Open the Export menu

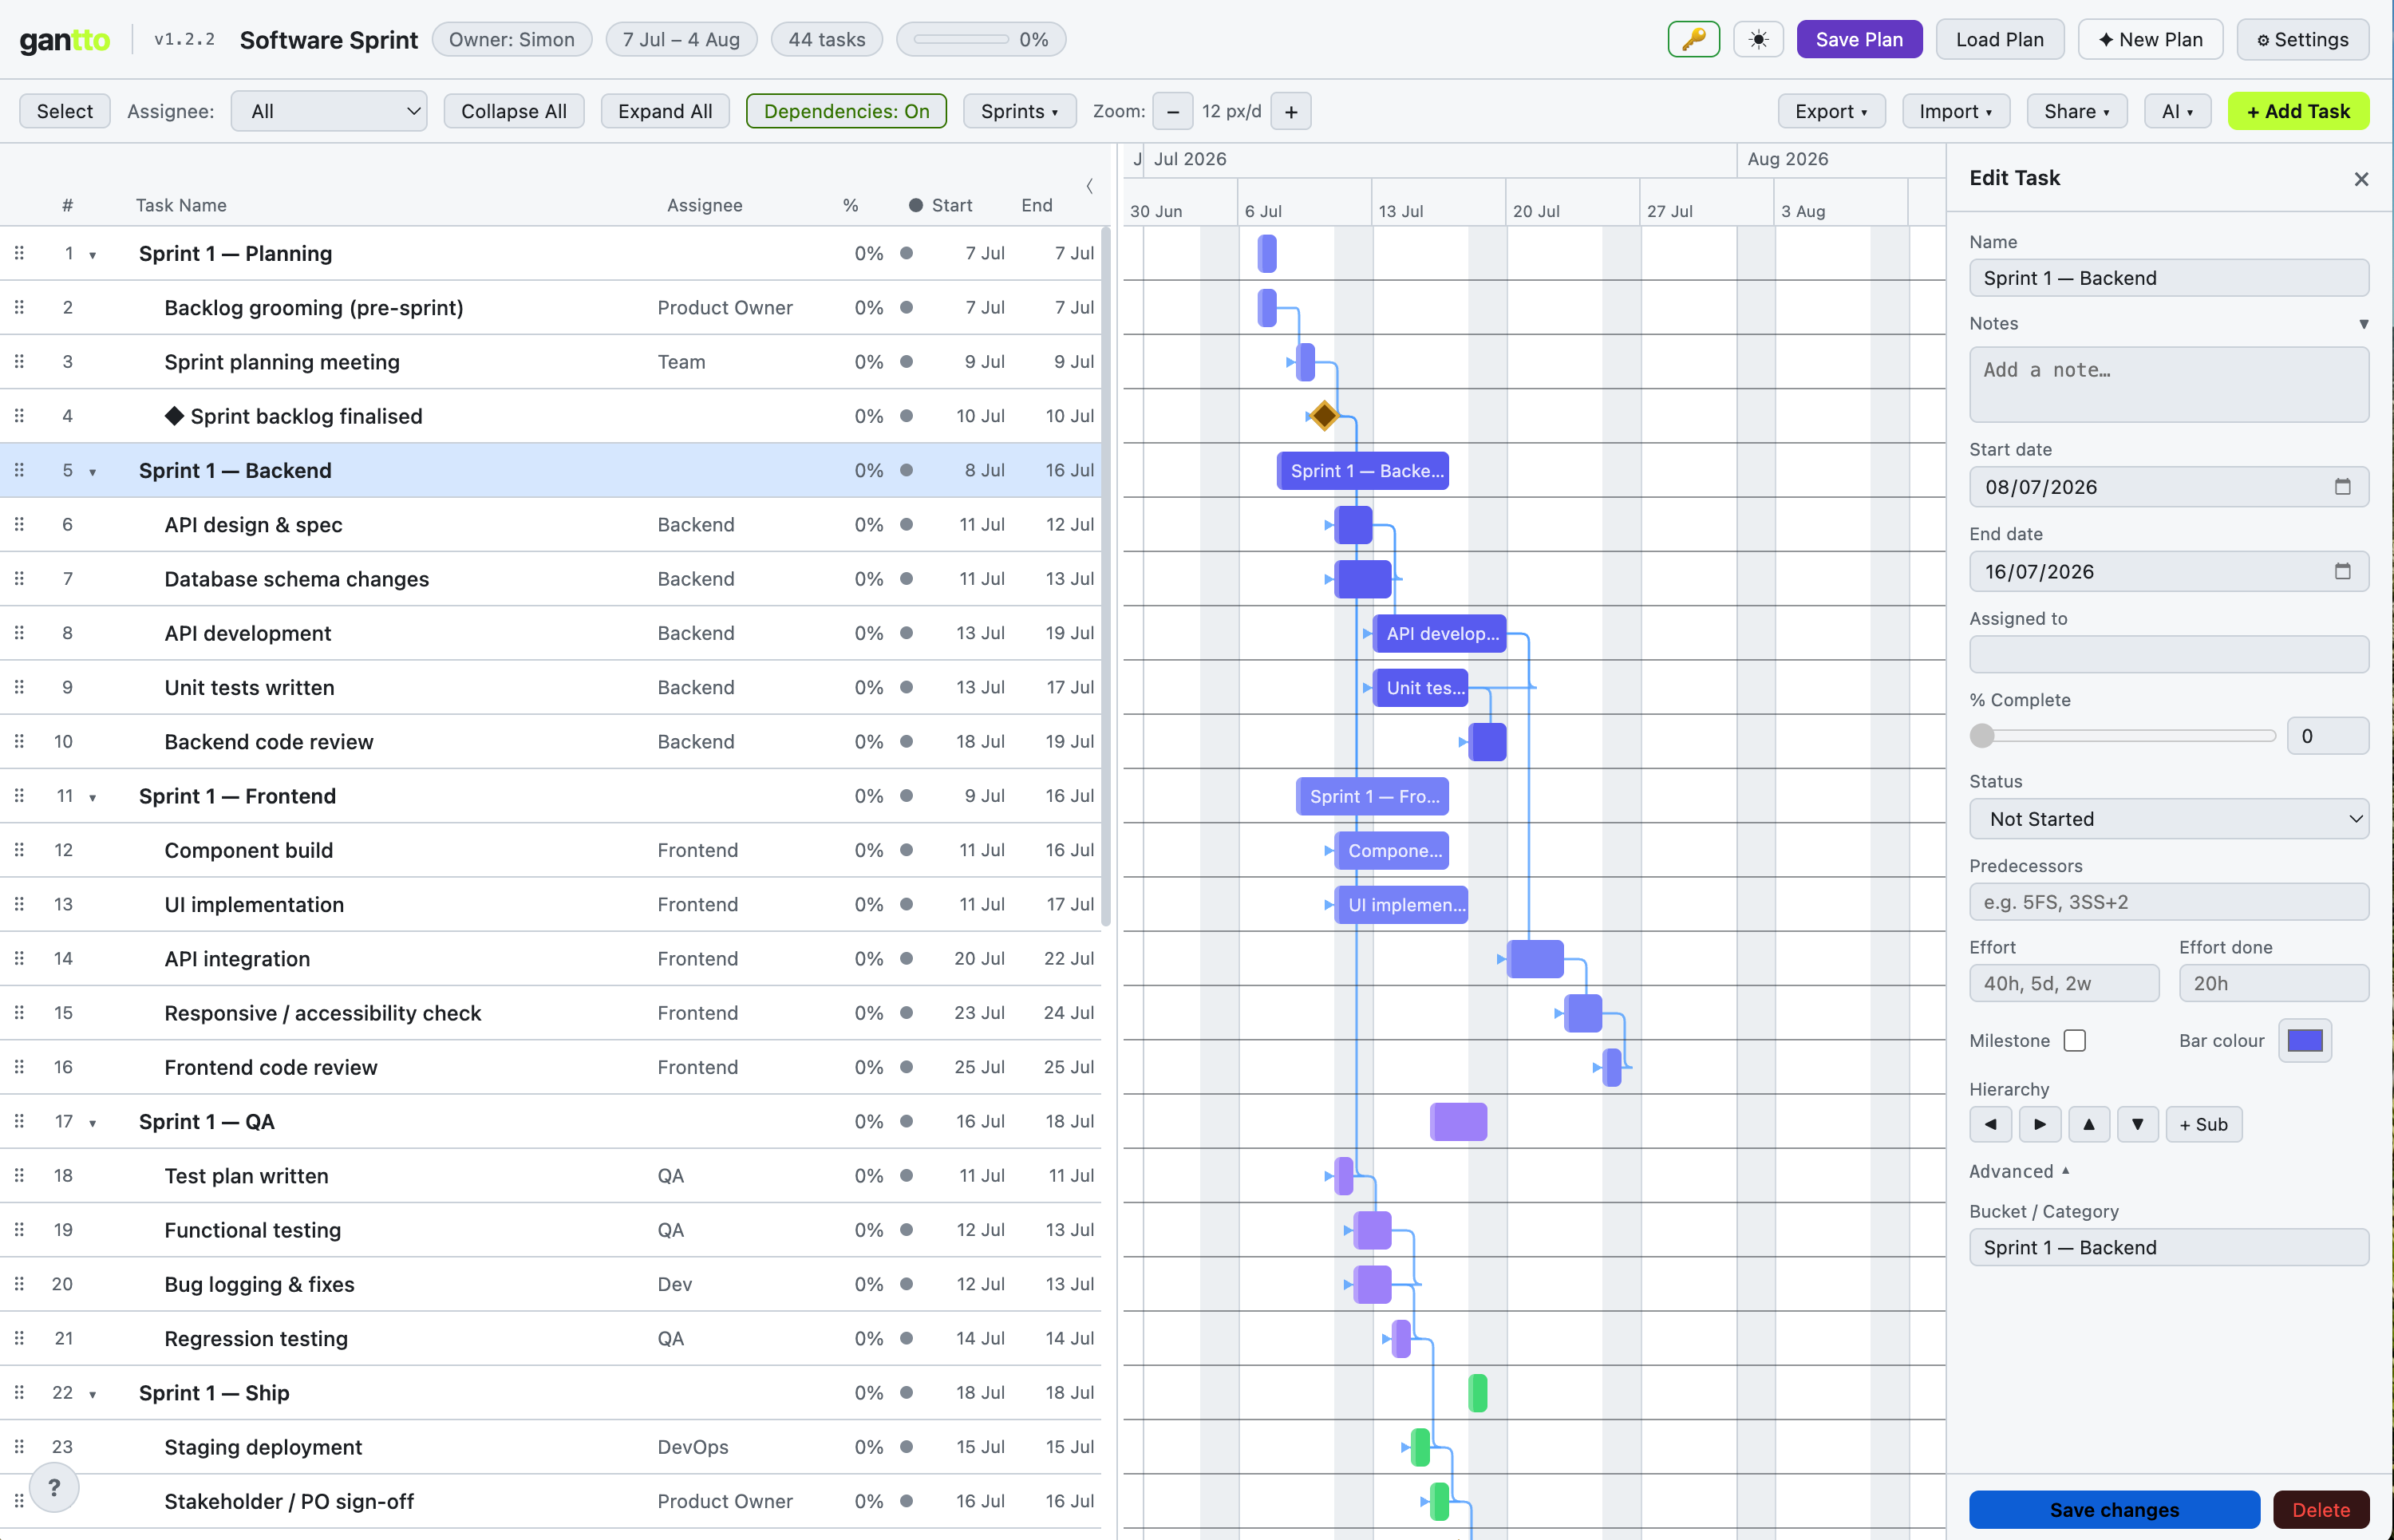1831,111
